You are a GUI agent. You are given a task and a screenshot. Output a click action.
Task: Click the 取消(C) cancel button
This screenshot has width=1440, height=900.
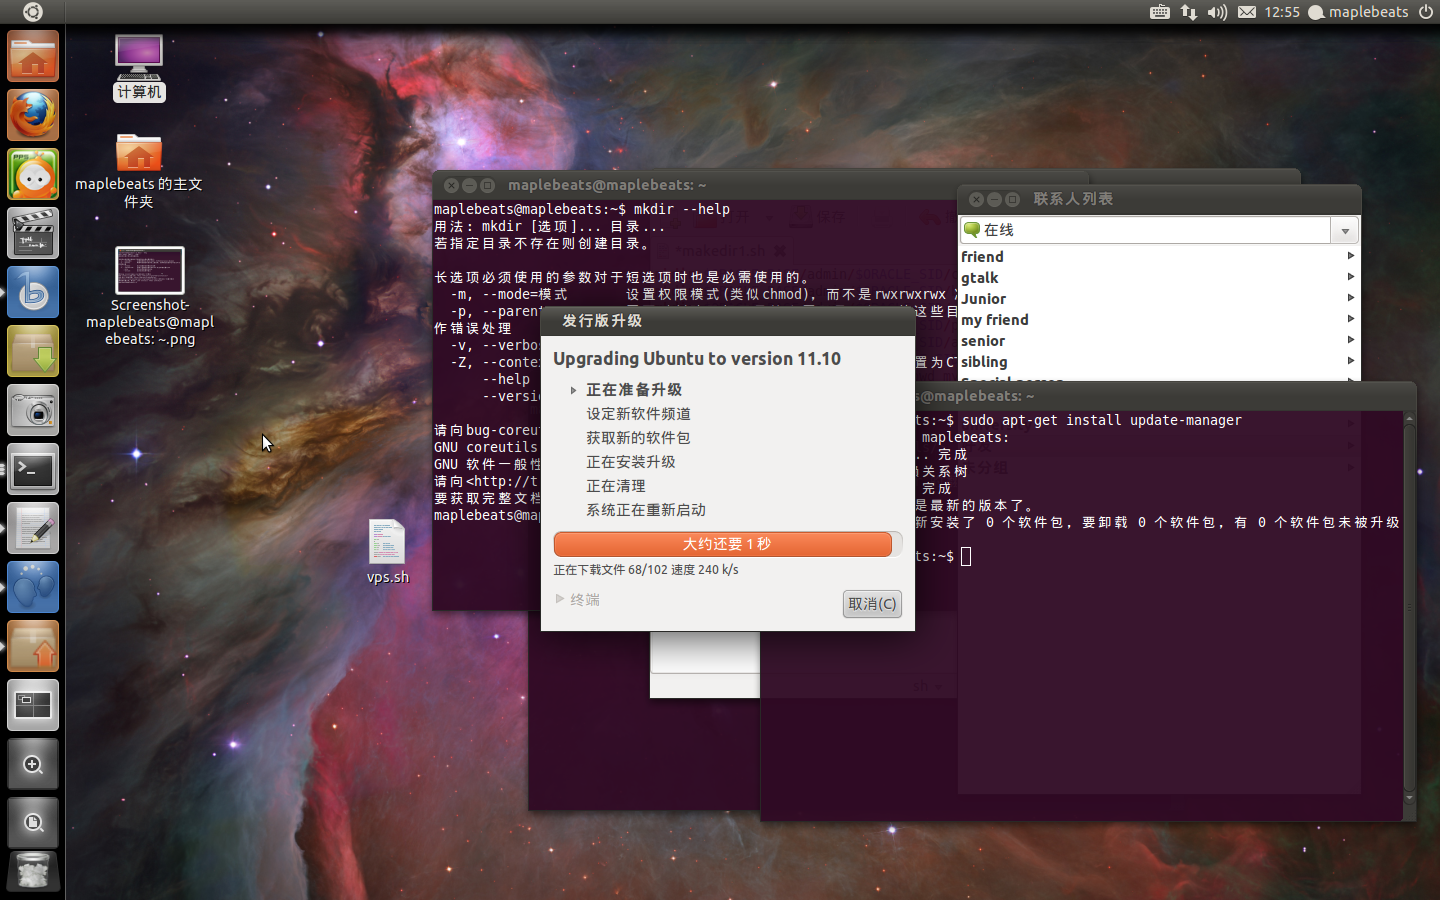pyautogui.click(x=872, y=604)
